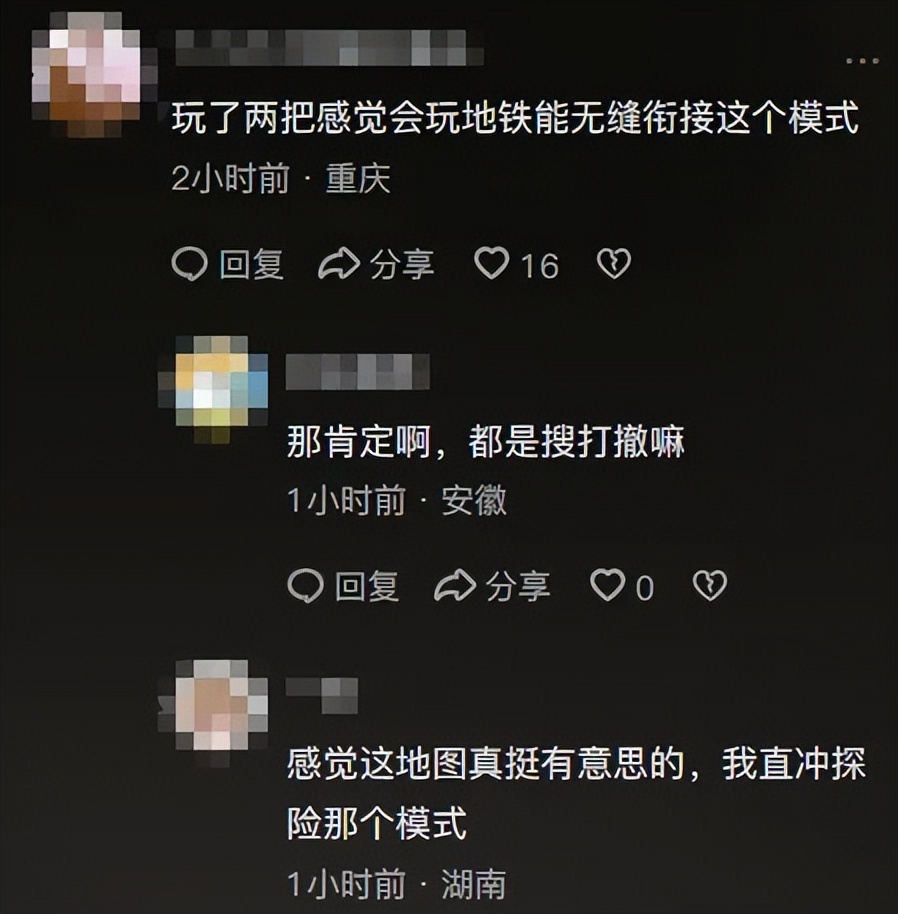Select comment about 玩了两把感觉会玩地铁
The height and width of the screenshot is (914, 898).
click(515, 118)
